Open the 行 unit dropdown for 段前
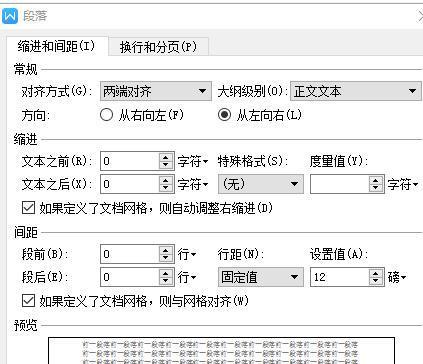The height and width of the screenshot is (364, 423). click(x=187, y=255)
